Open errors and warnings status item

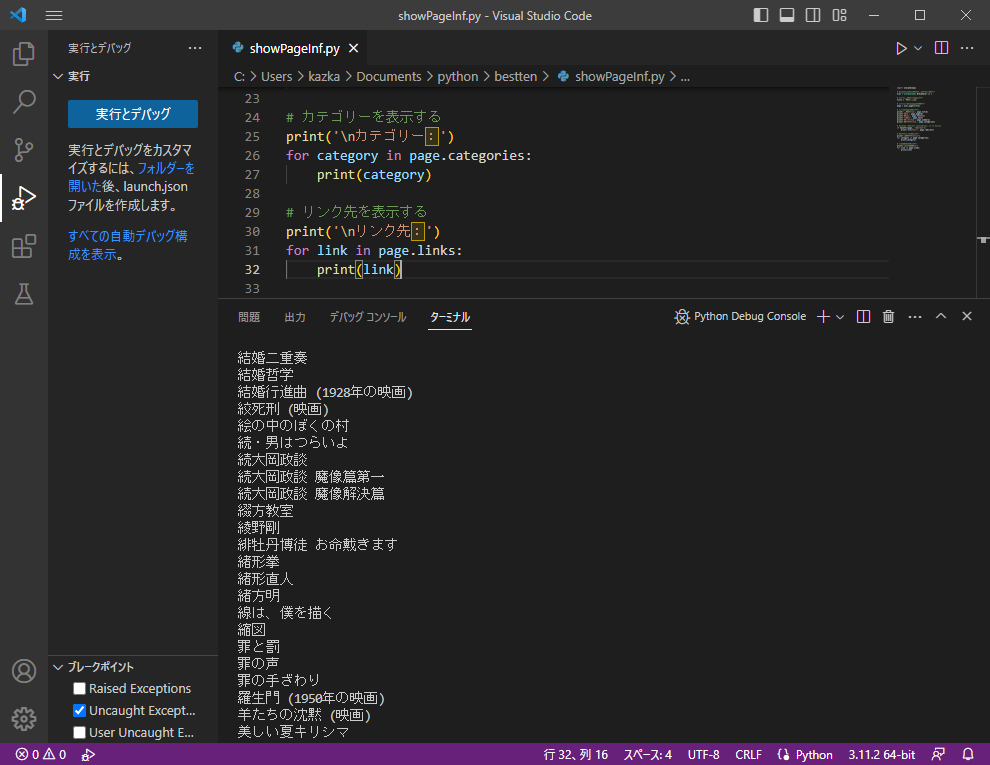click(41, 754)
